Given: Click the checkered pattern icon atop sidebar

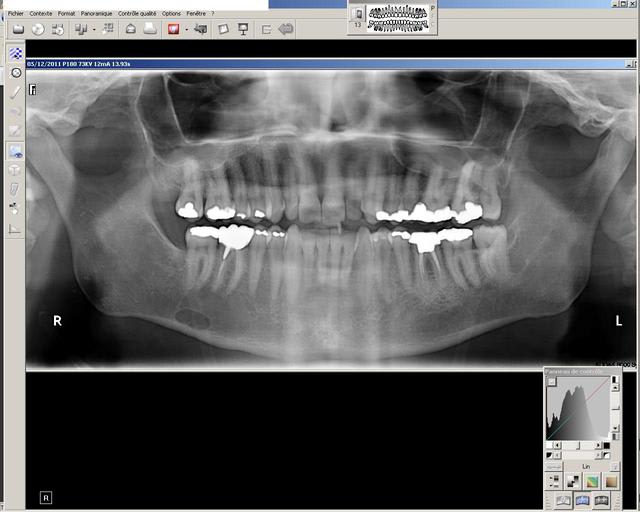Looking at the screenshot, I should (x=16, y=53).
